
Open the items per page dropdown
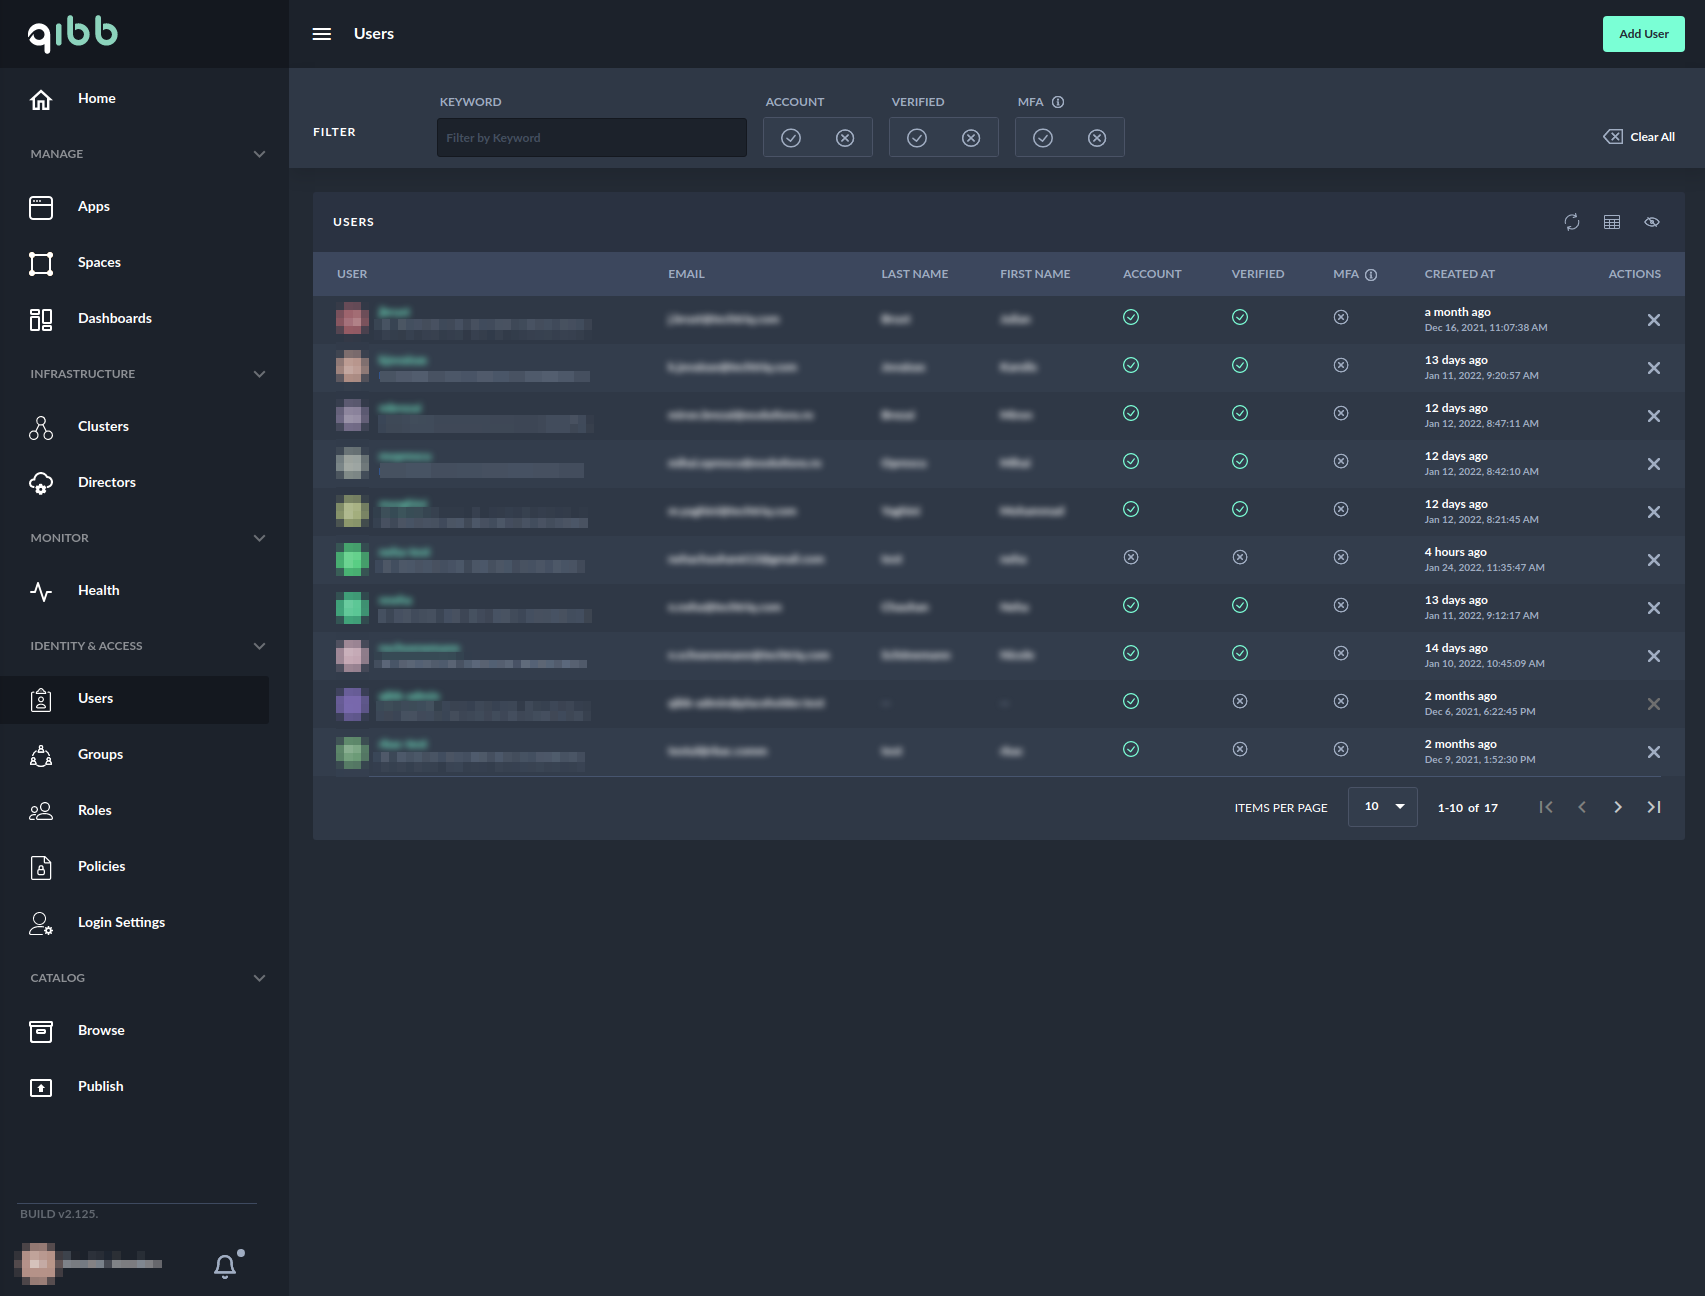[1382, 807]
